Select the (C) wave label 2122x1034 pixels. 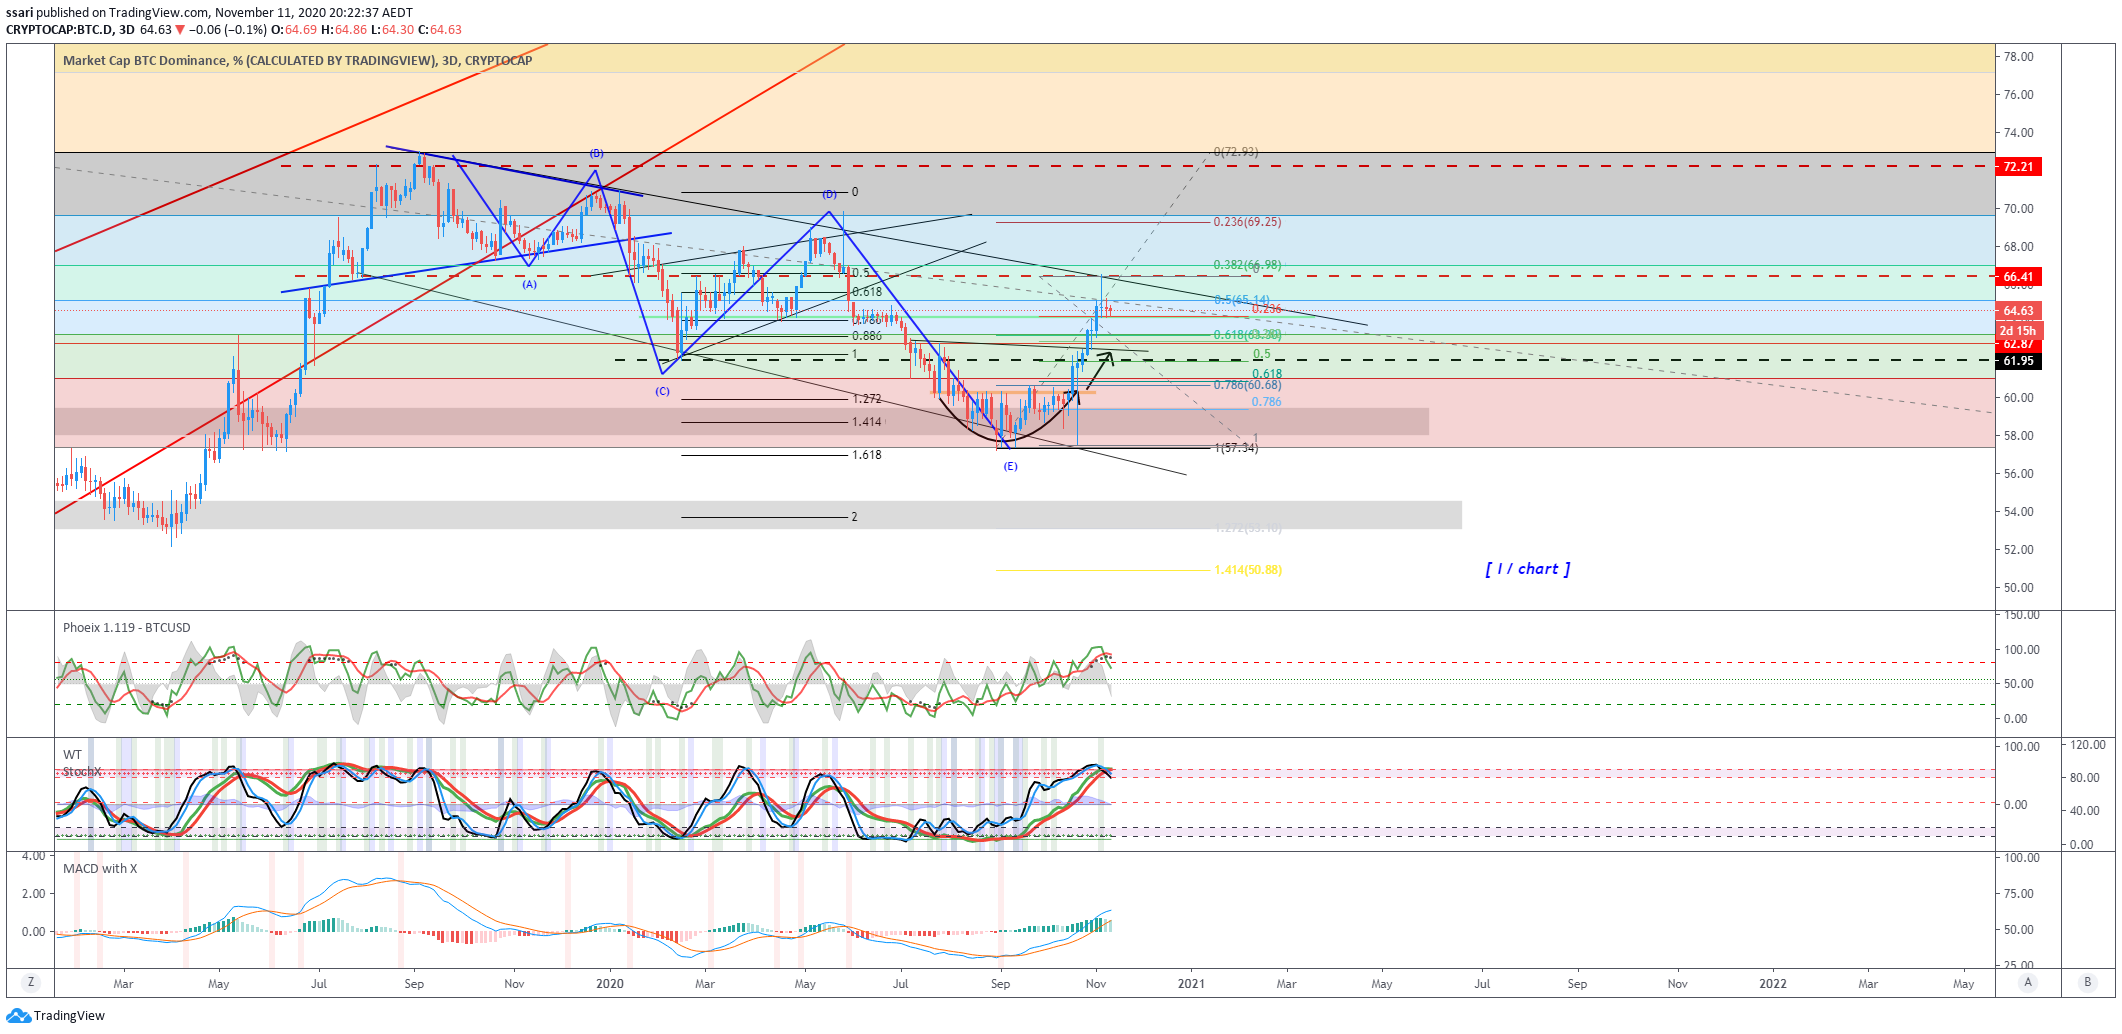(662, 391)
